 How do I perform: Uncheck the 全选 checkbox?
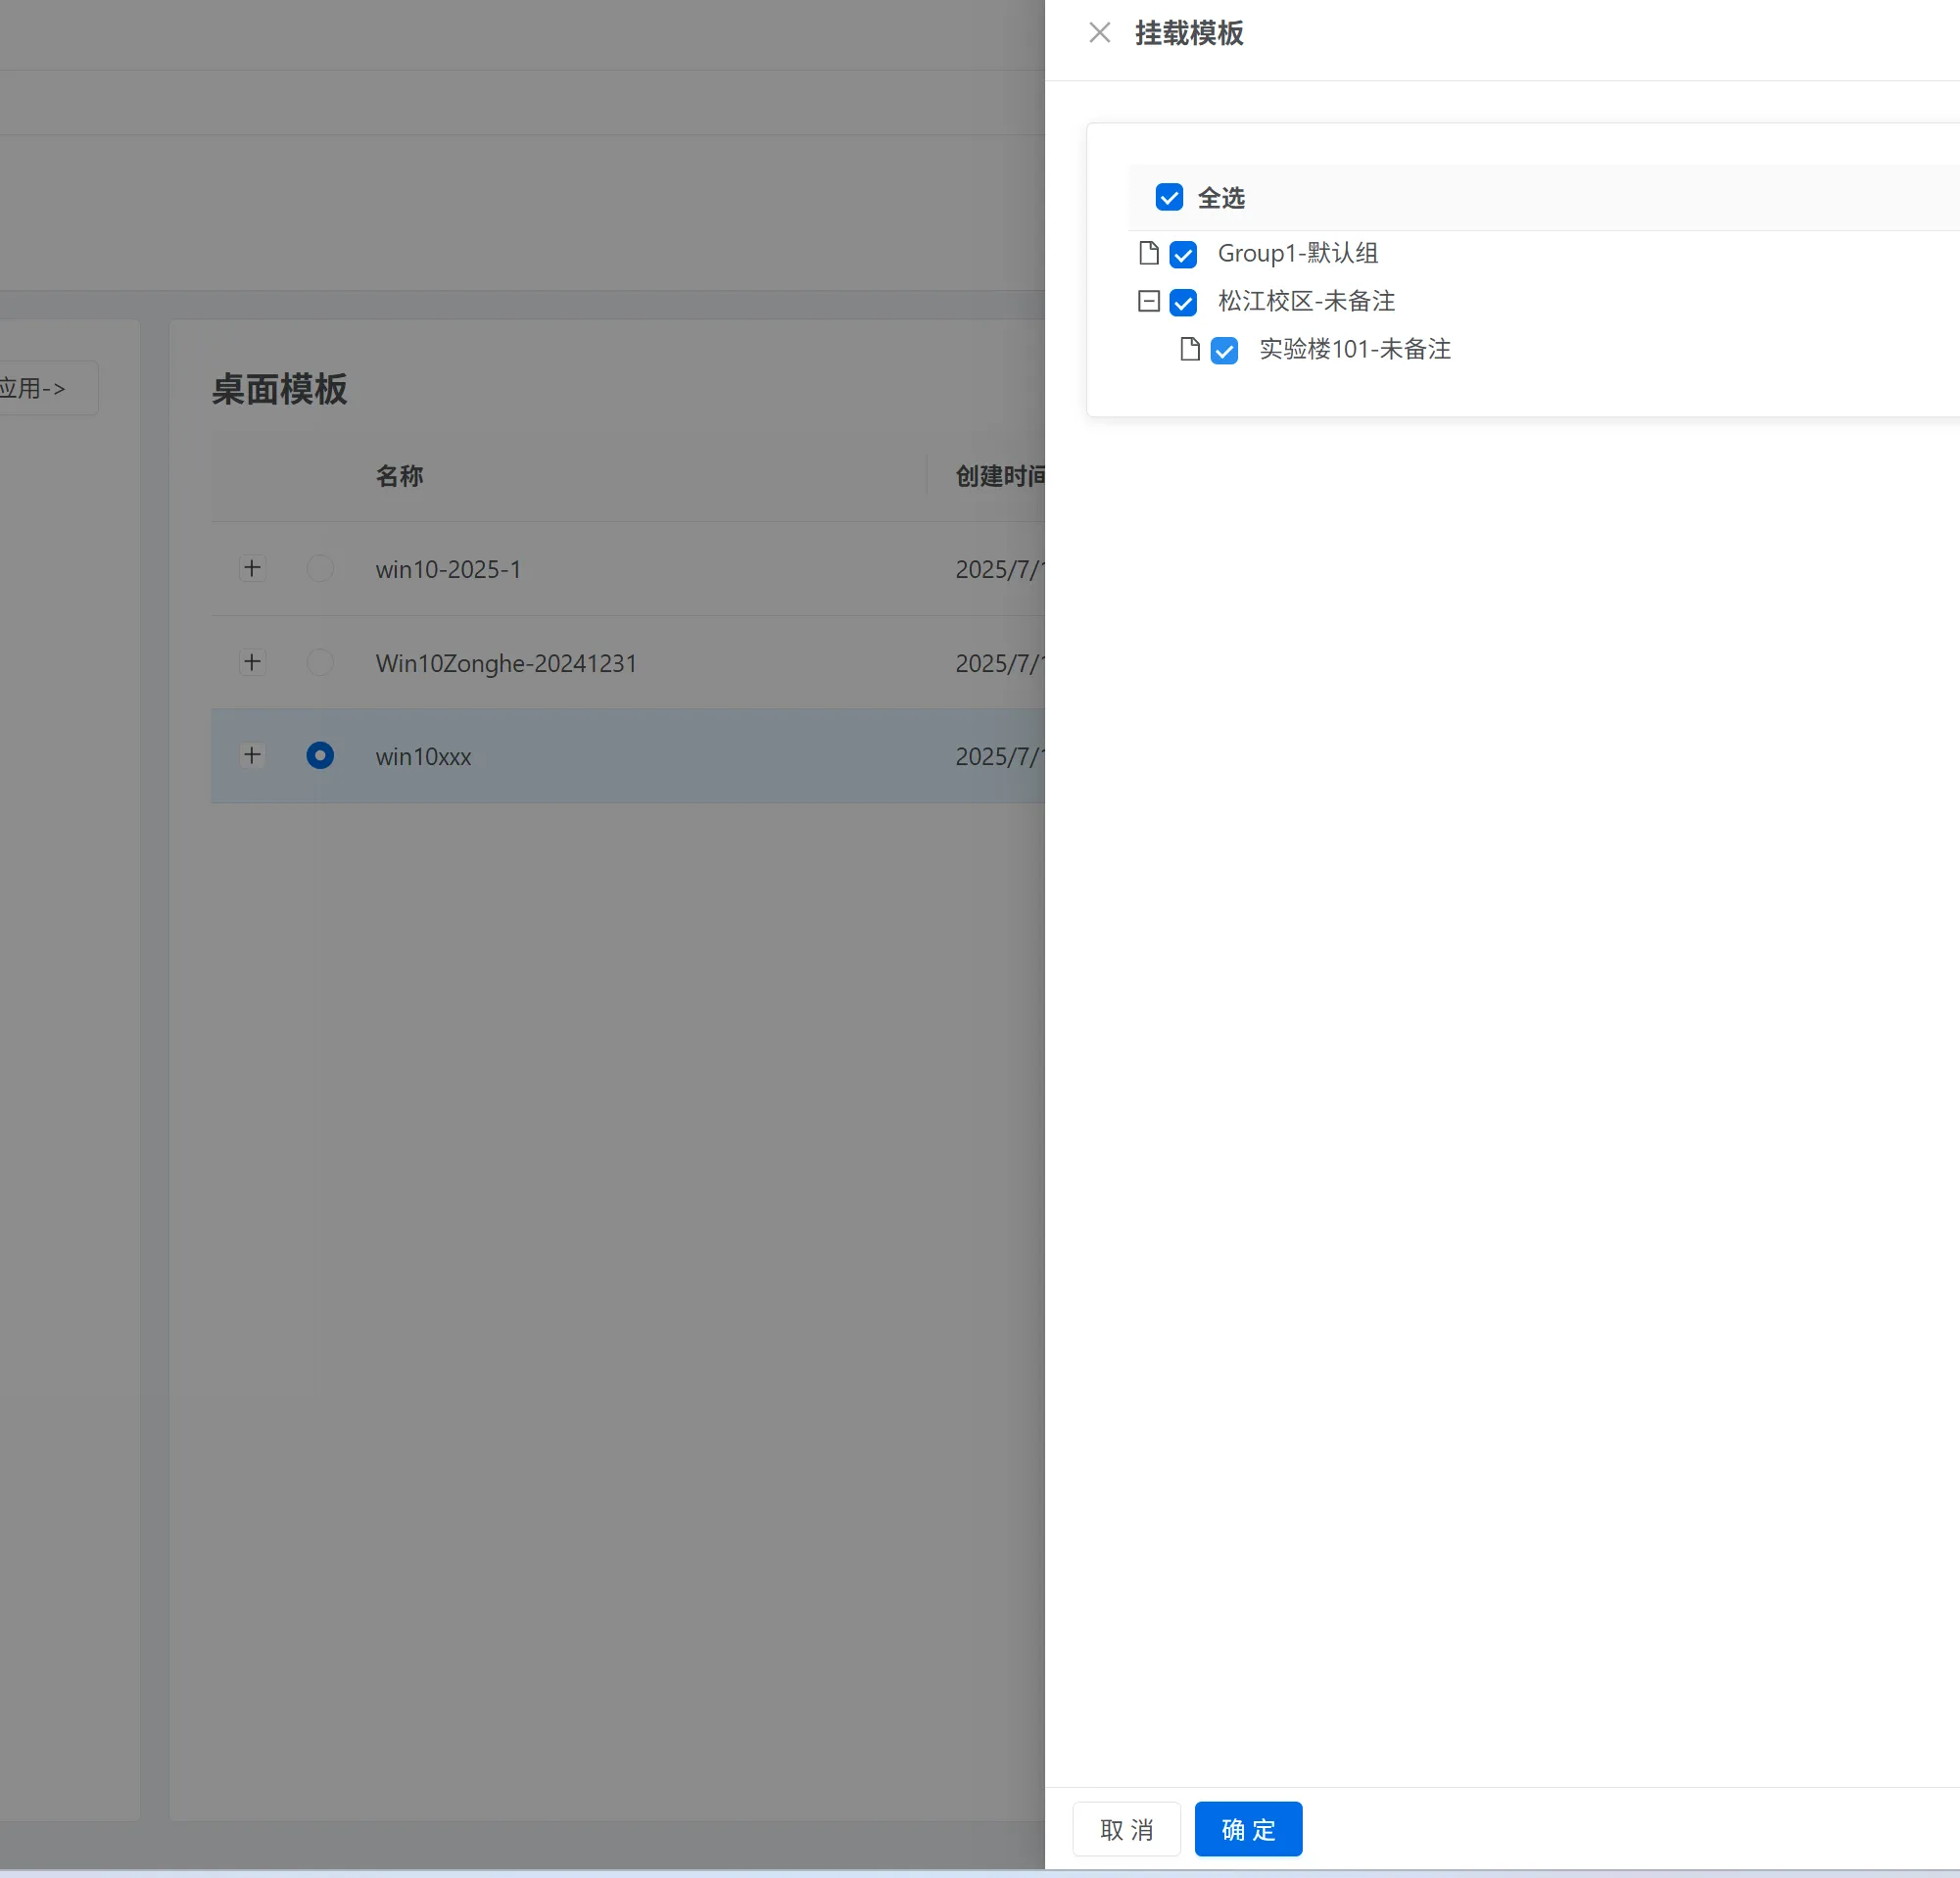[1169, 197]
